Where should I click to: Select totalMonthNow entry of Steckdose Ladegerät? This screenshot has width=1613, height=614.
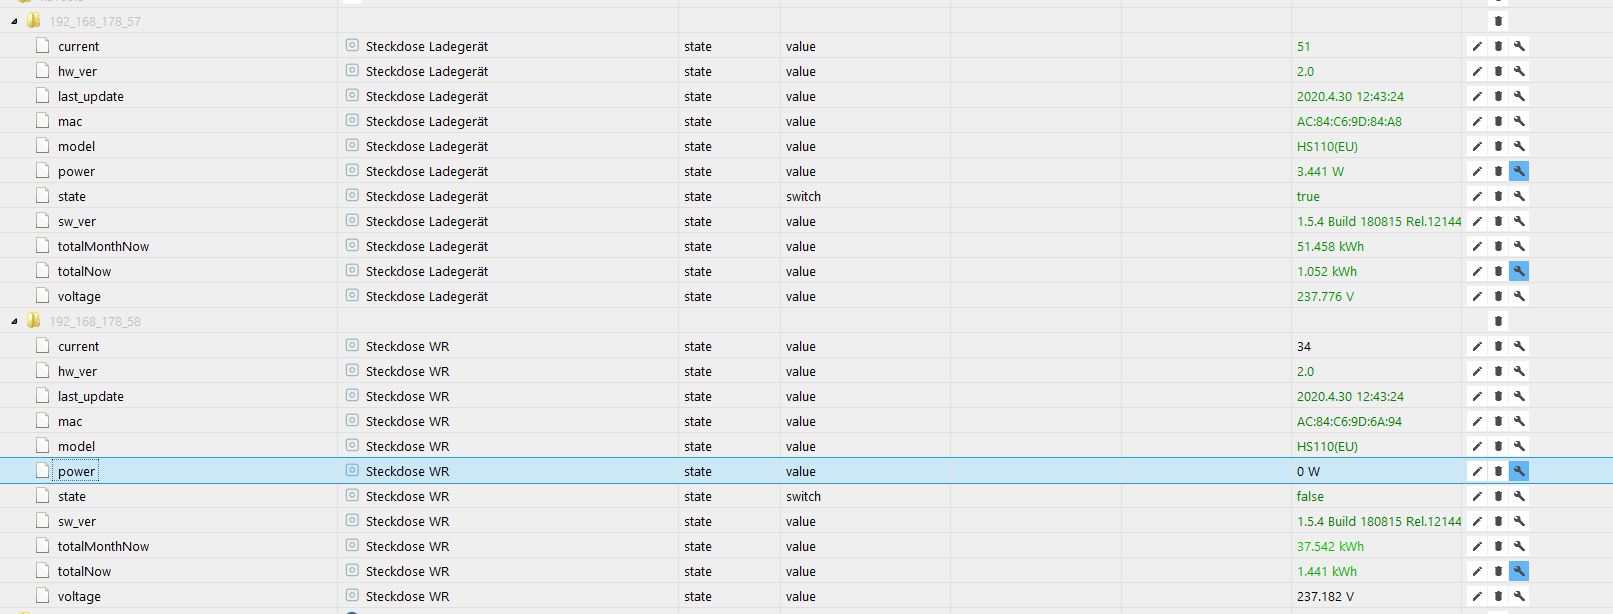tap(103, 246)
